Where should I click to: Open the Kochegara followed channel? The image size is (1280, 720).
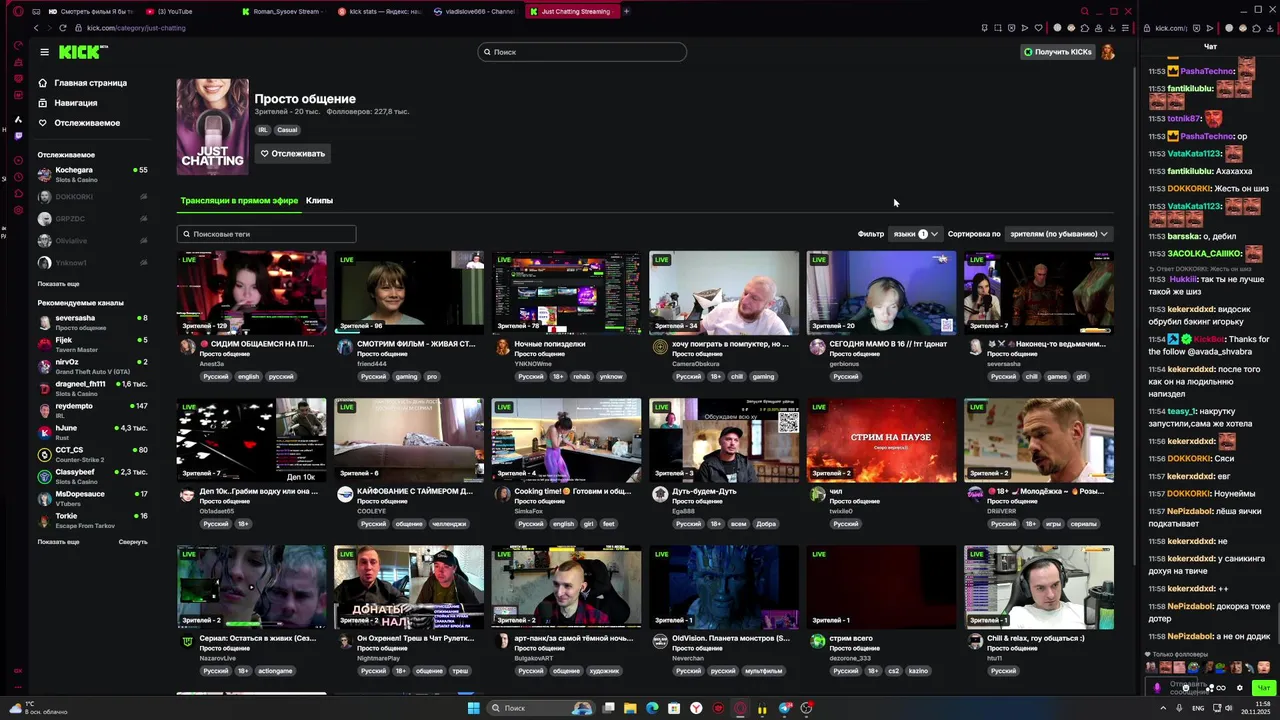pyautogui.click(x=92, y=174)
